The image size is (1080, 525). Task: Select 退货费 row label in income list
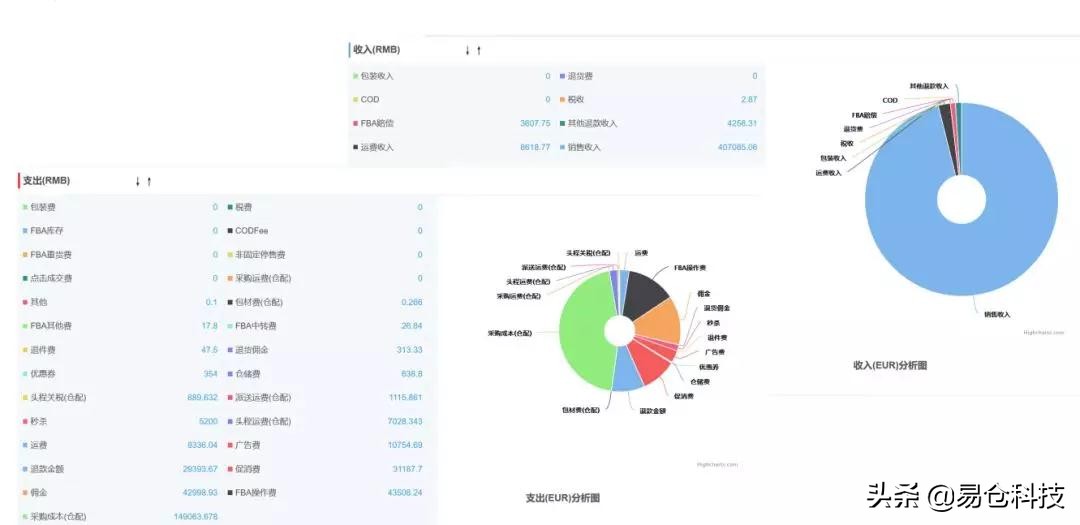click(x=580, y=76)
